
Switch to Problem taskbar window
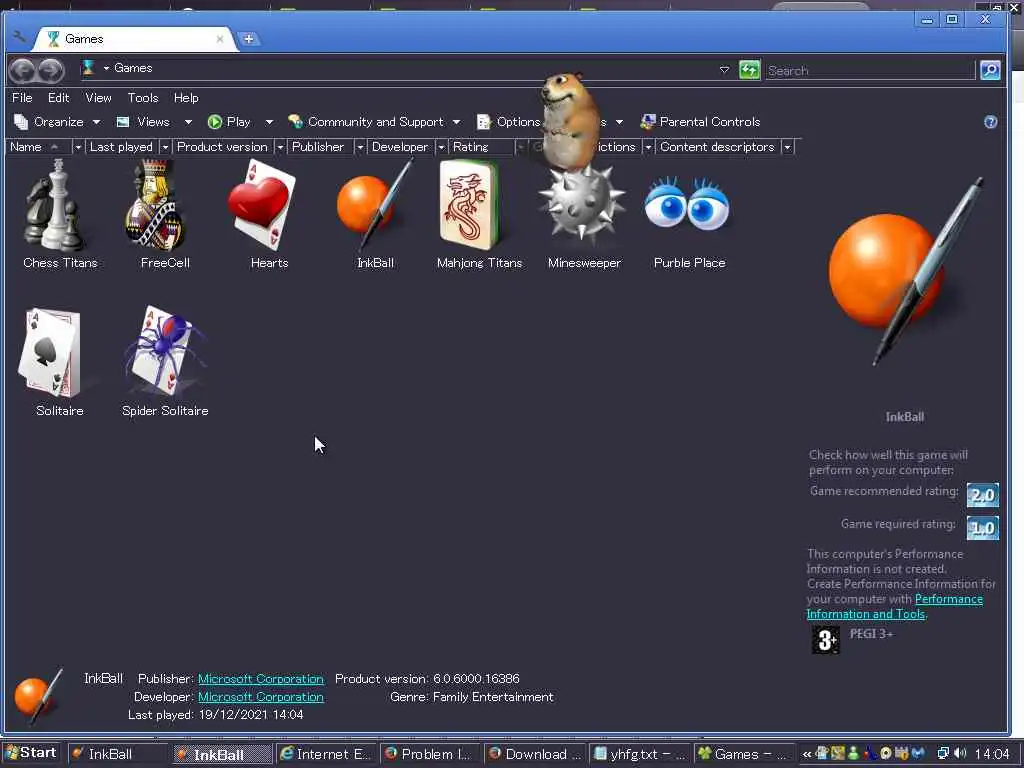coord(430,754)
